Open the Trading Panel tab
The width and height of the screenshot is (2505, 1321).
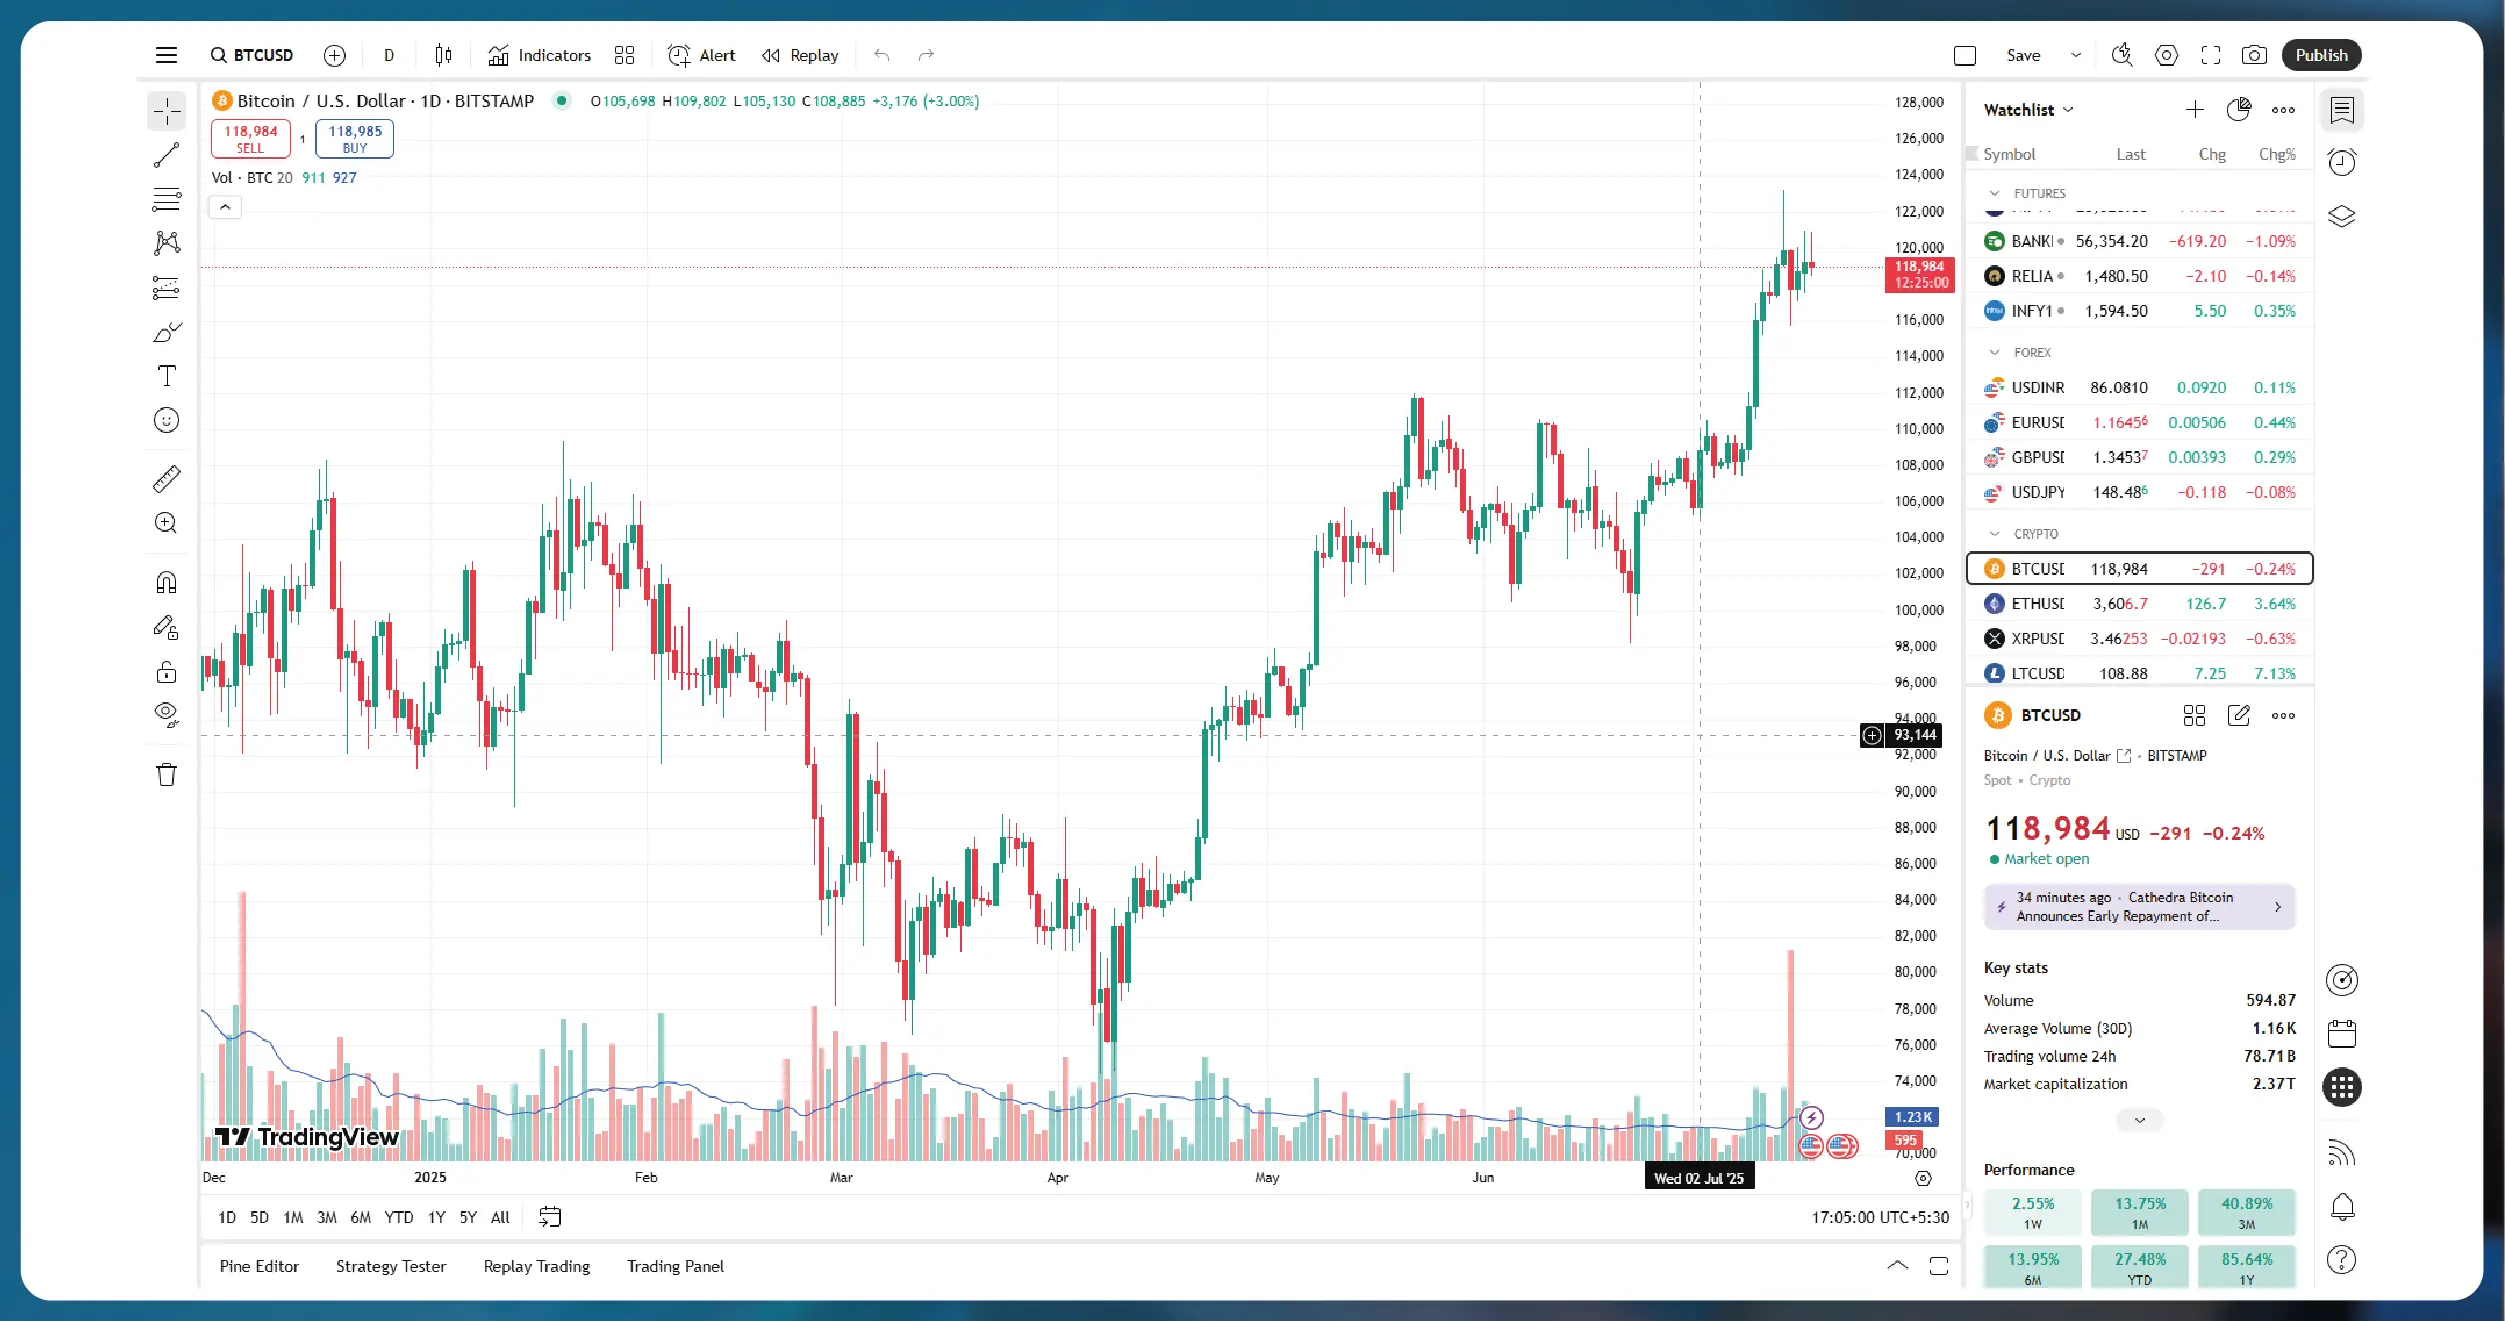tap(675, 1266)
